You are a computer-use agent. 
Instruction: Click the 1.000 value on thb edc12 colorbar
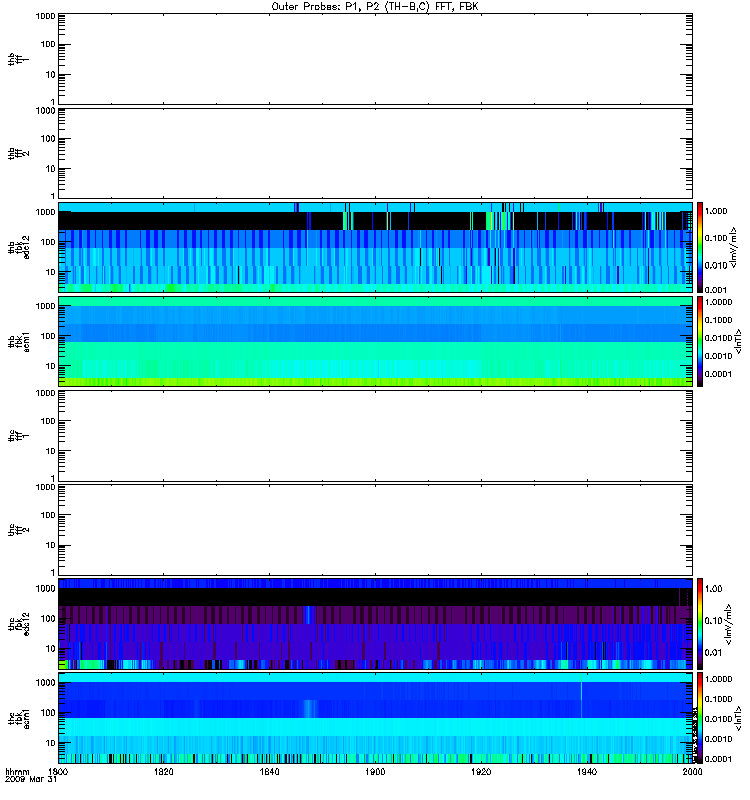tap(716, 211)
